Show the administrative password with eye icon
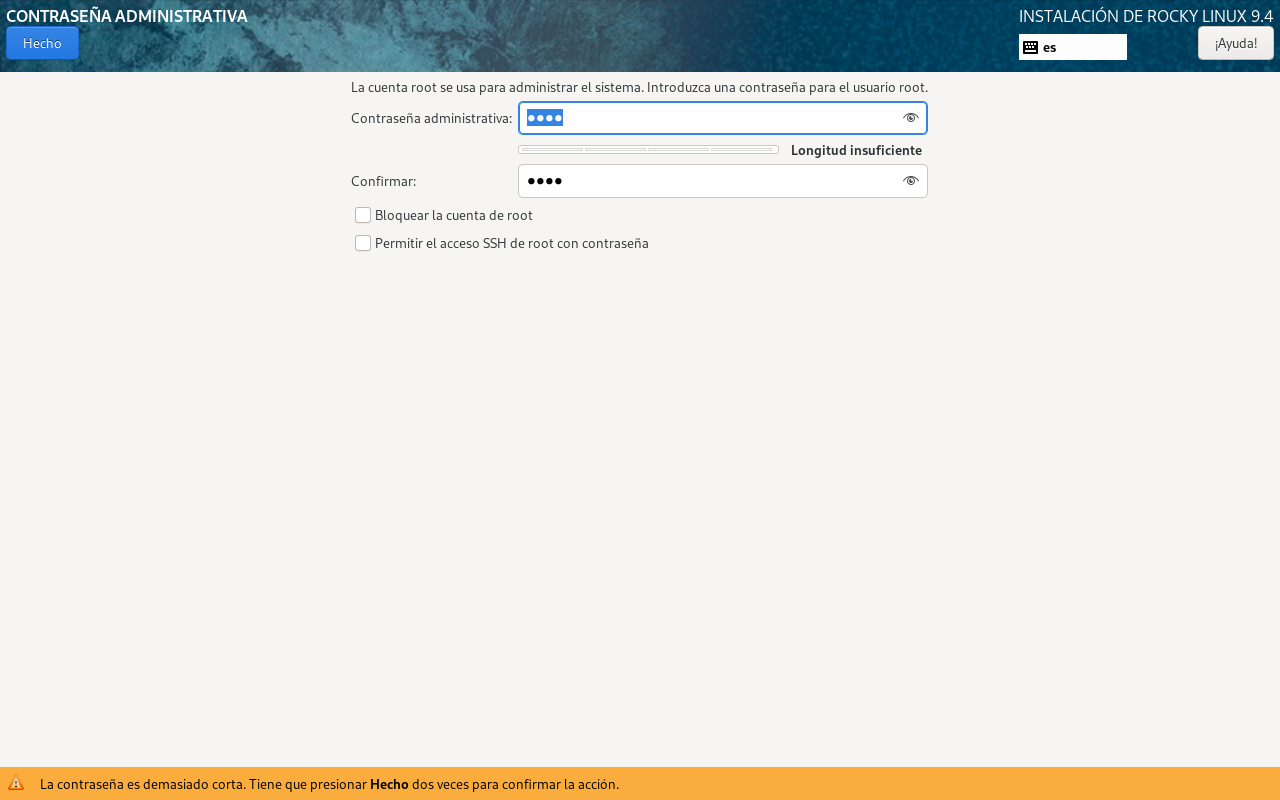Image resolution: width=1280 pixels, height=800 pixels. pyautogui.click(x=910, y=118)
